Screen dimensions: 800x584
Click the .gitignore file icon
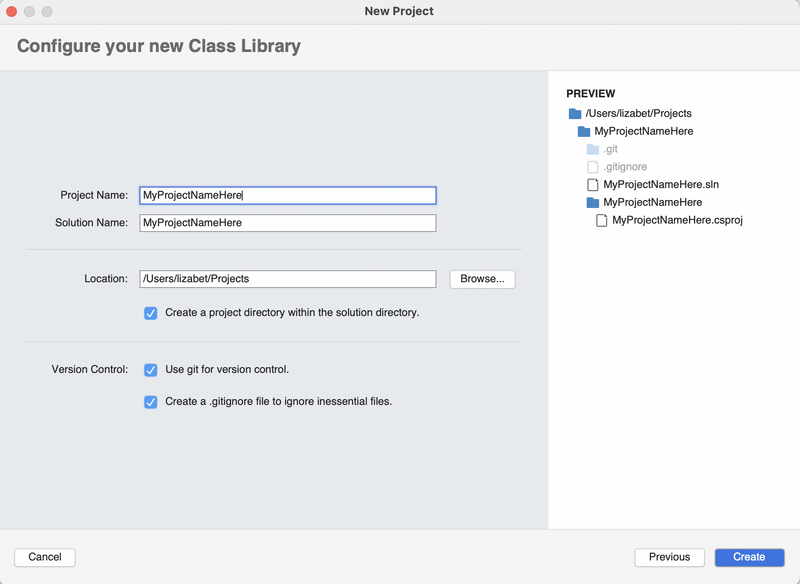592,167
